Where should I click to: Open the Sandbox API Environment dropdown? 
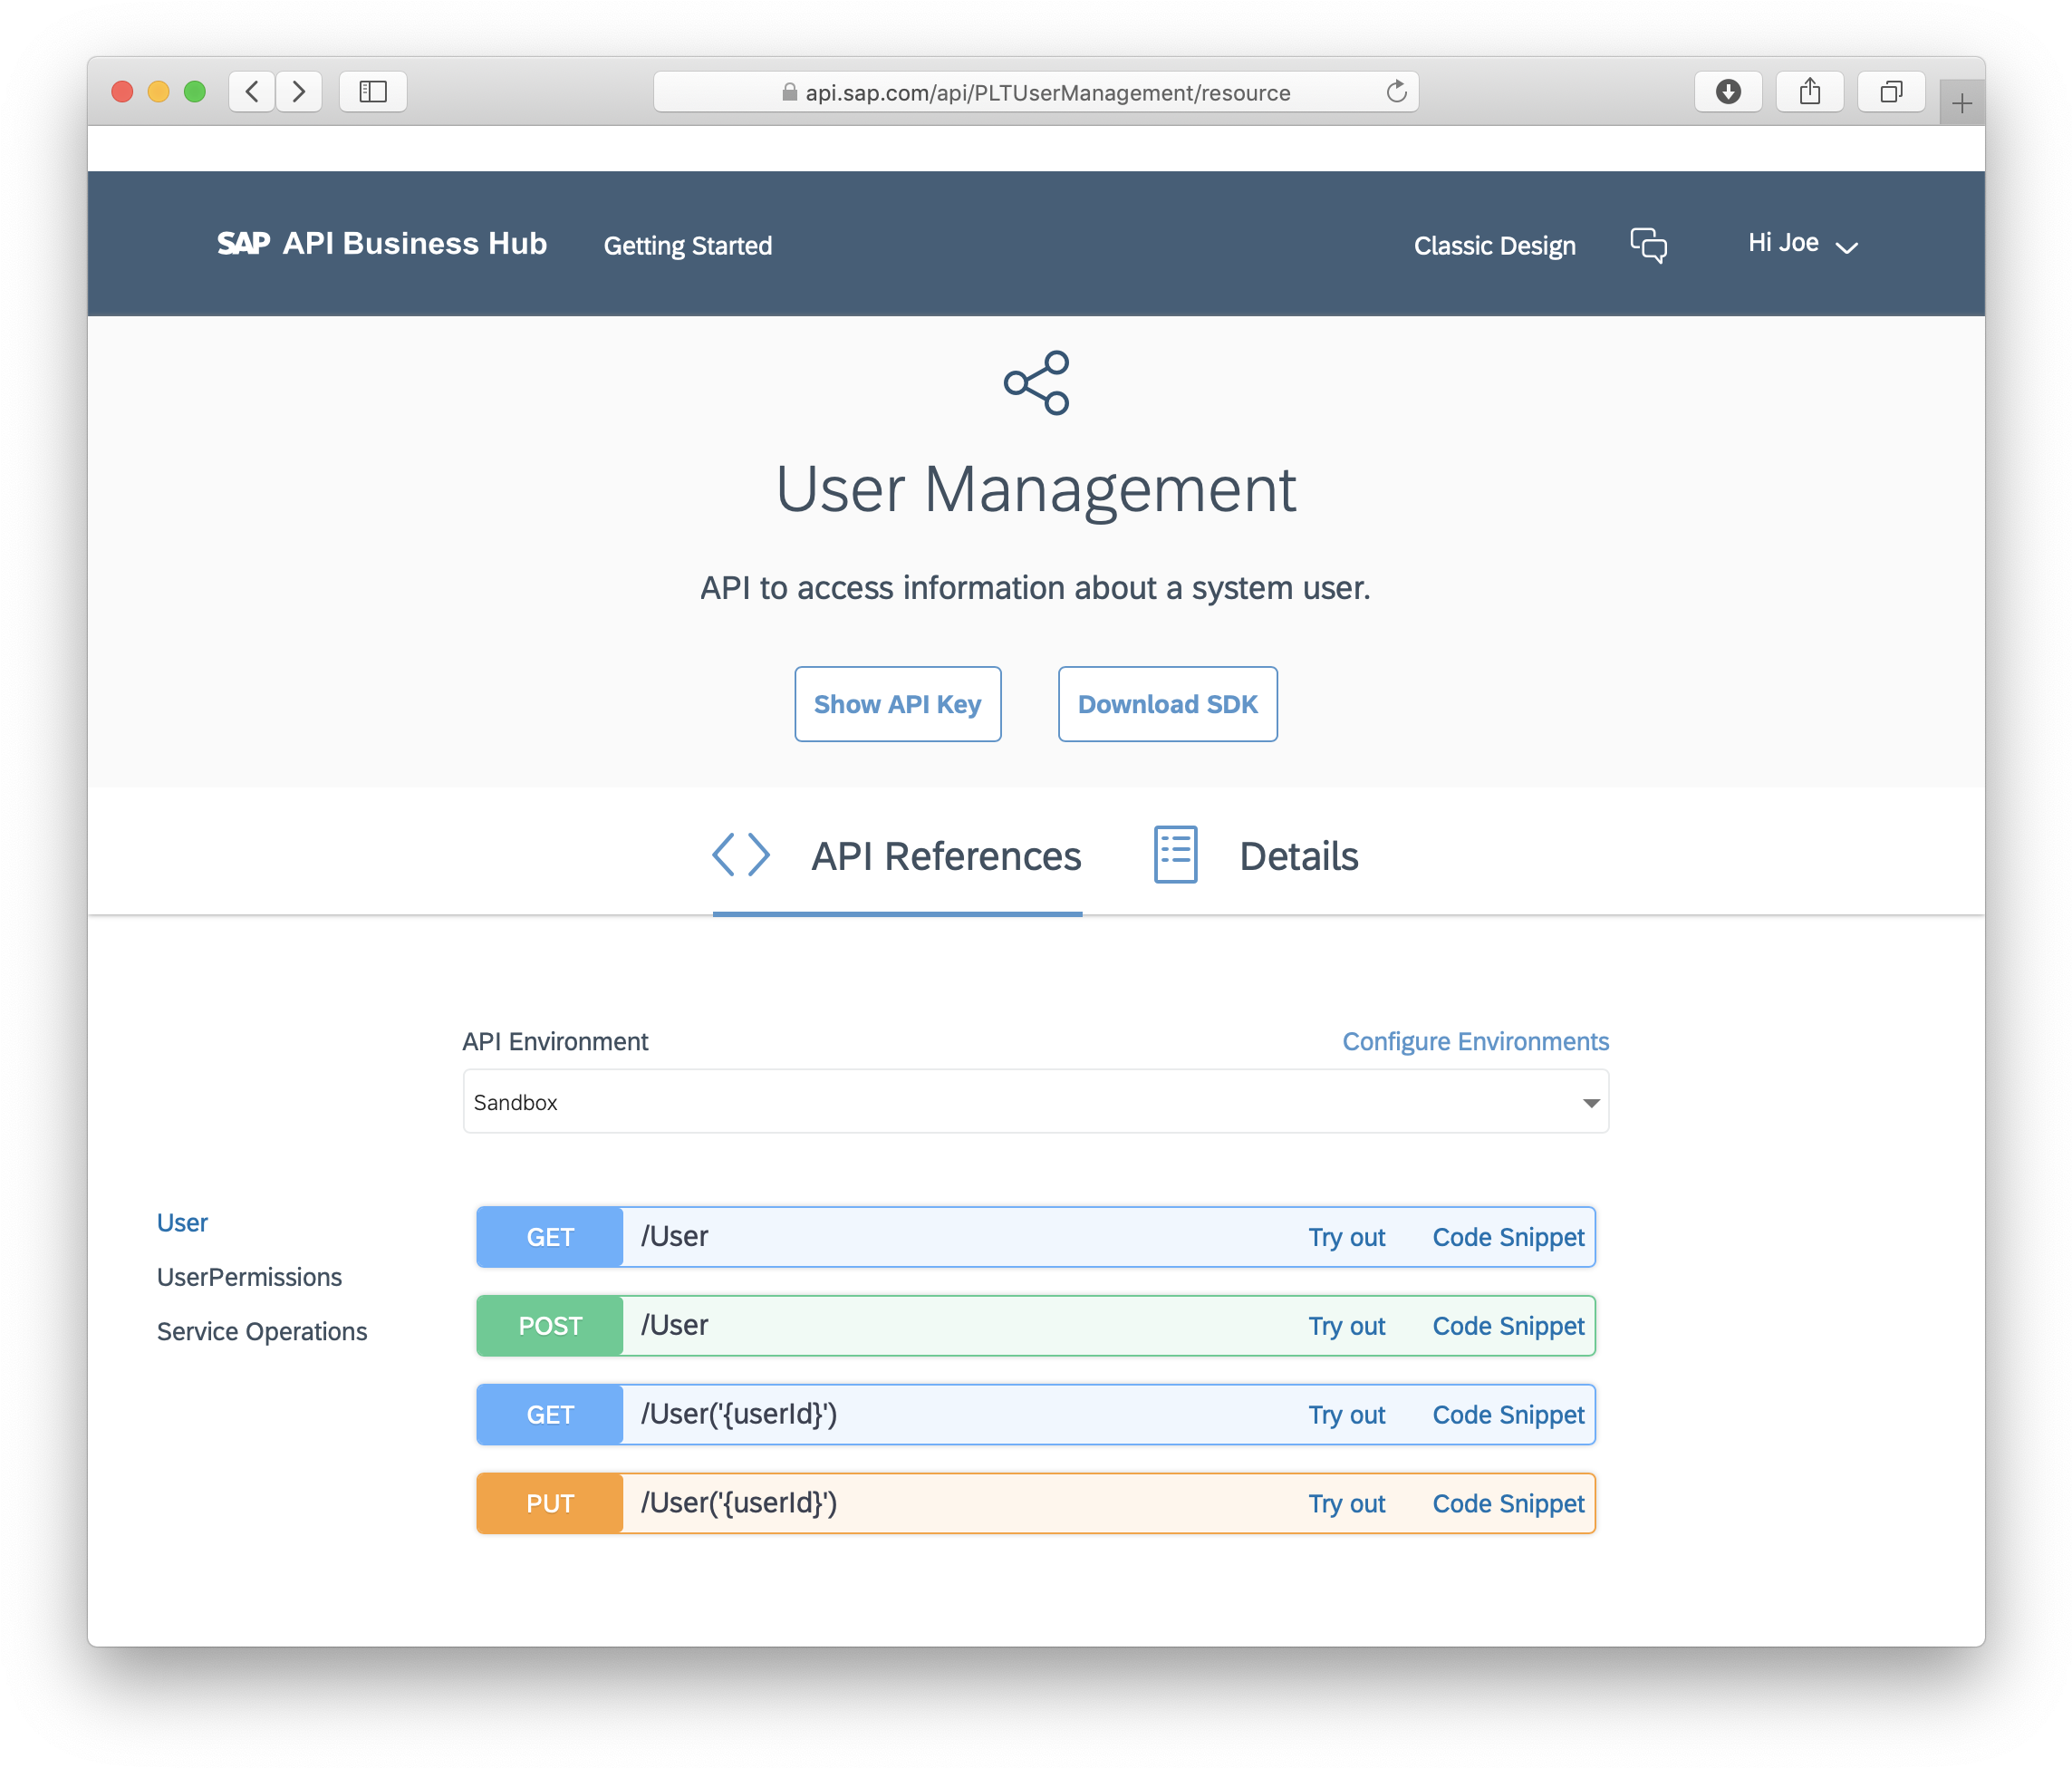1035,1101
